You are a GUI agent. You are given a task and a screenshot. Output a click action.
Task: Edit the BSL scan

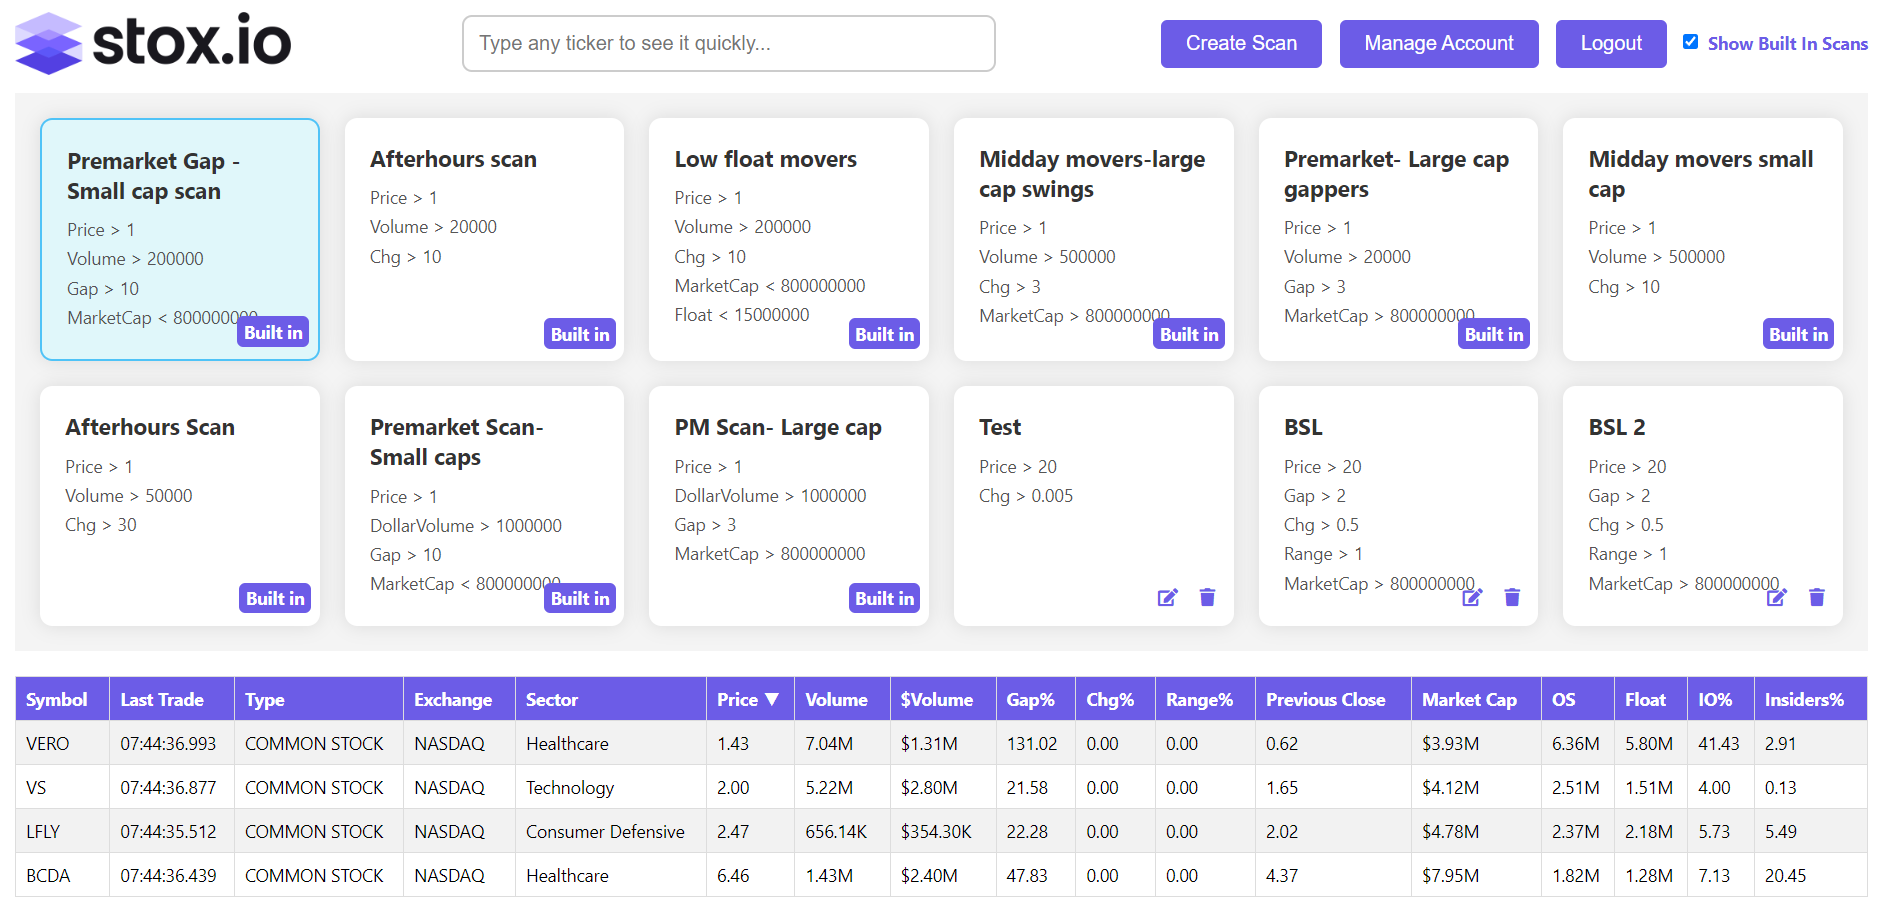coord(1472,597)
